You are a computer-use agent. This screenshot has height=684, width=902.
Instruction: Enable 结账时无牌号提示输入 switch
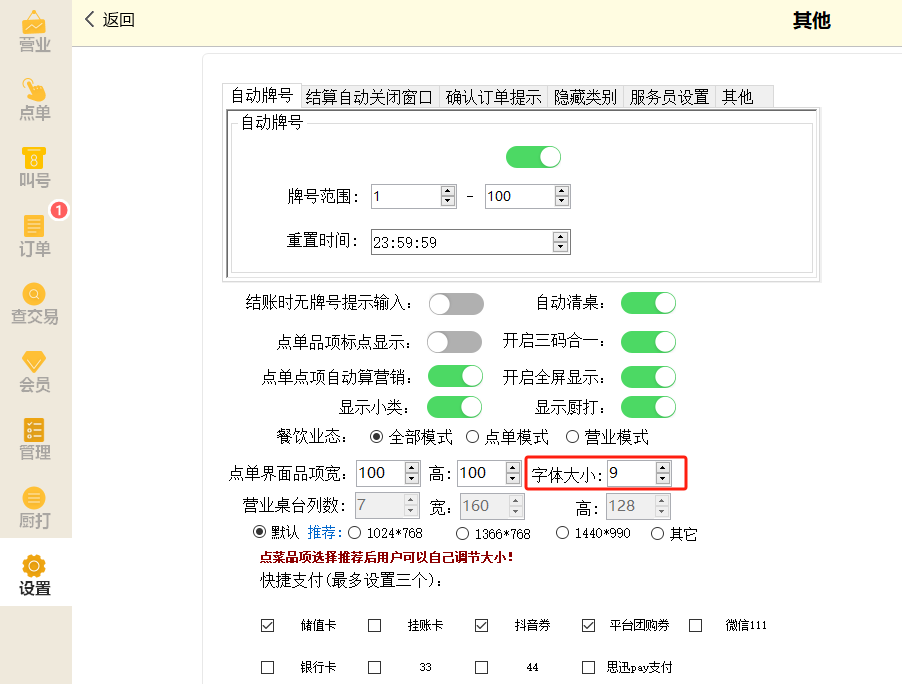[455, 304]
